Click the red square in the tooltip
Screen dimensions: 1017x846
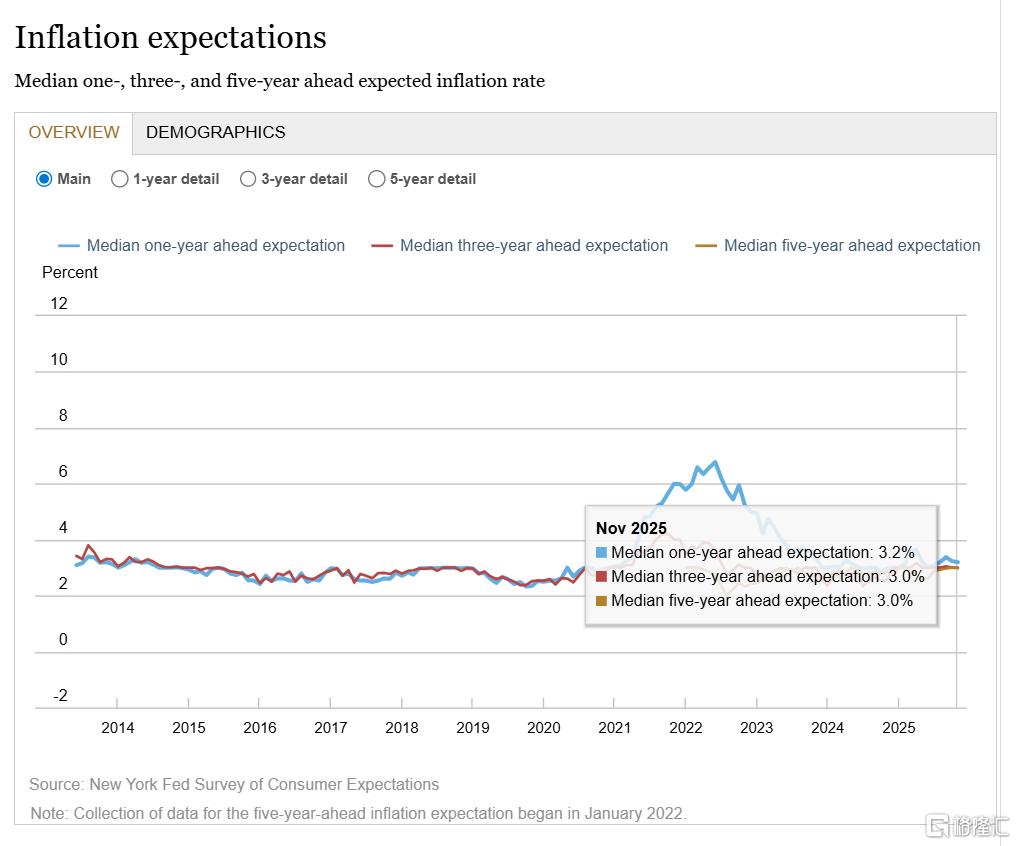coord(601,577)
